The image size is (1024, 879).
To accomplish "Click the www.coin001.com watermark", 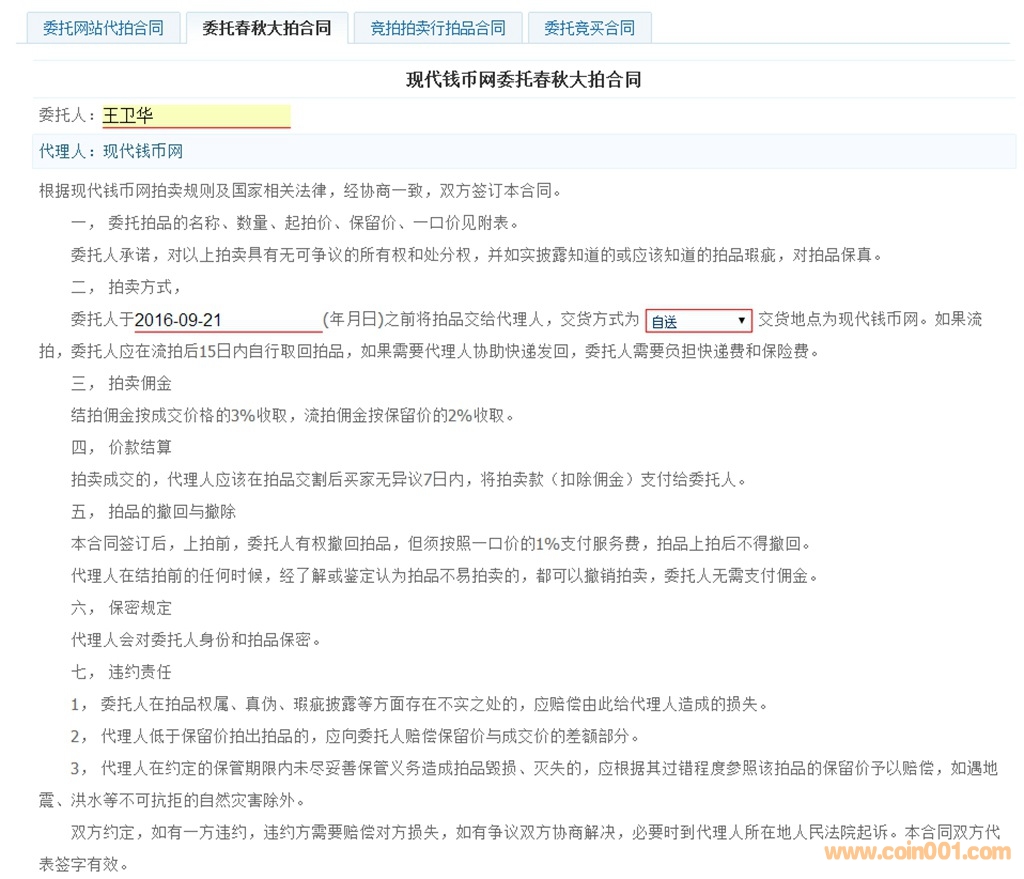I will (917, 852).
